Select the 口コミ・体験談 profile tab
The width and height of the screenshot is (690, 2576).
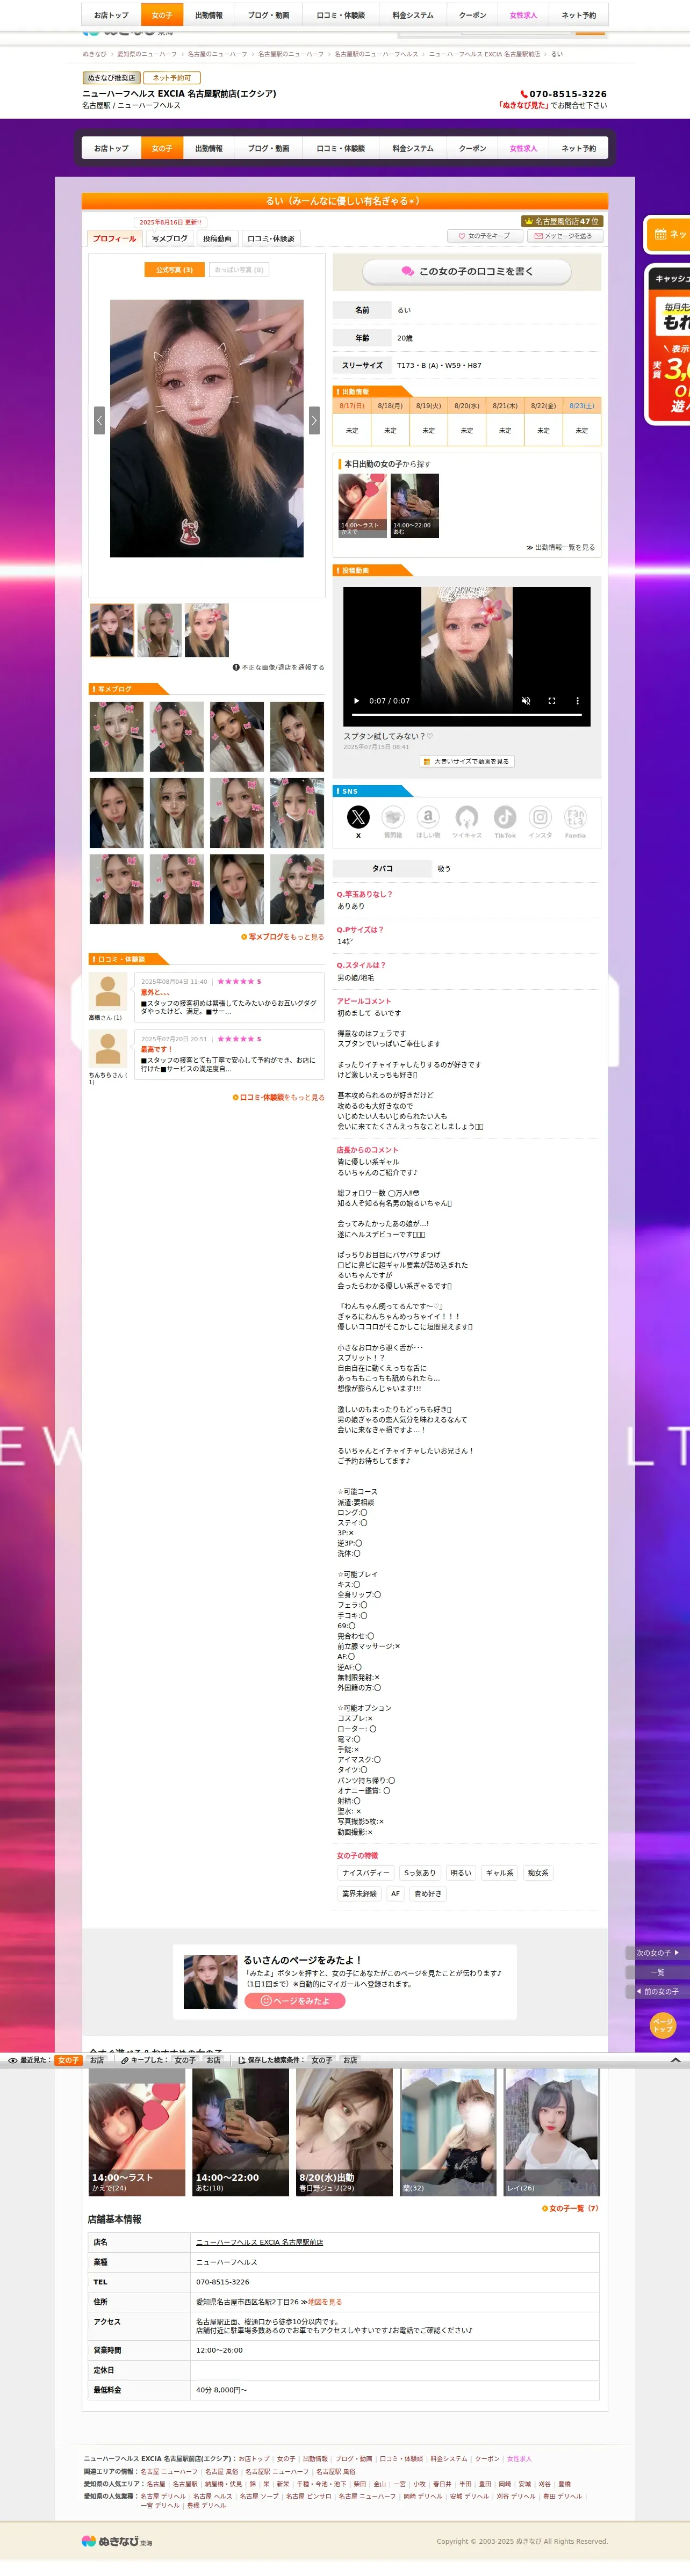(x=271, y=238)
